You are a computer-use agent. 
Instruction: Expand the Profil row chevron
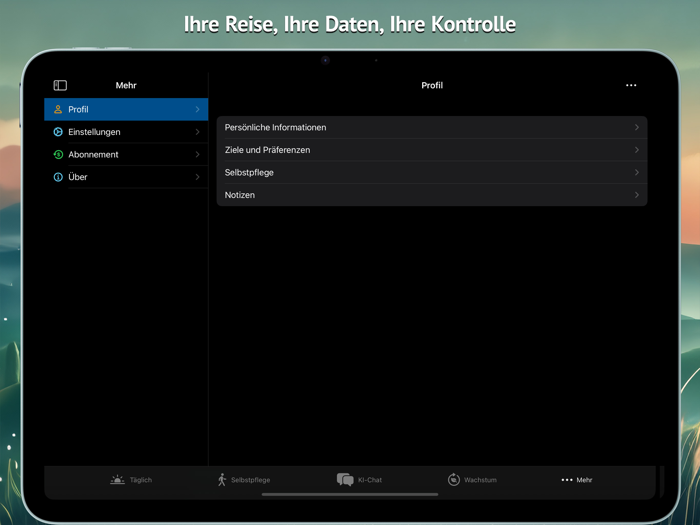[x=197, y=109]
